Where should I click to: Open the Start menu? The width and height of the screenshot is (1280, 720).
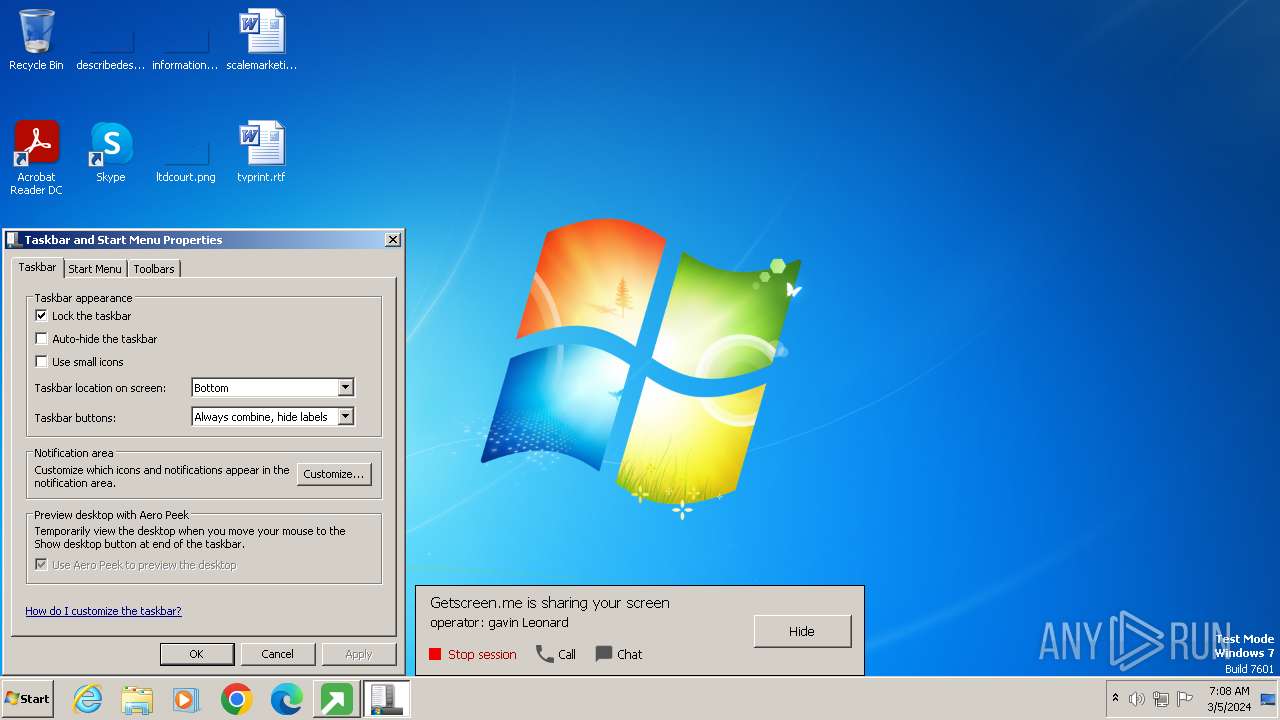click(x=28, y=699)
